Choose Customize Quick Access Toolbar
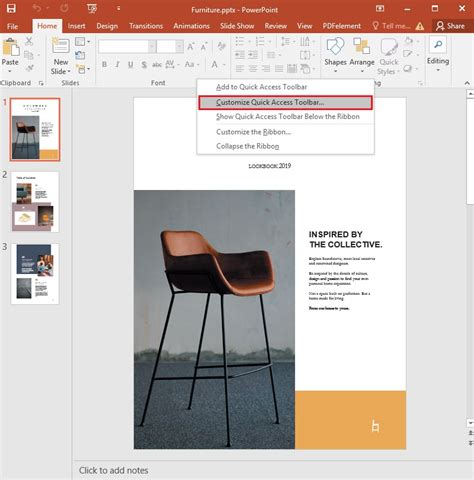This screenshot has height=480, width=474. pos(285,103)
